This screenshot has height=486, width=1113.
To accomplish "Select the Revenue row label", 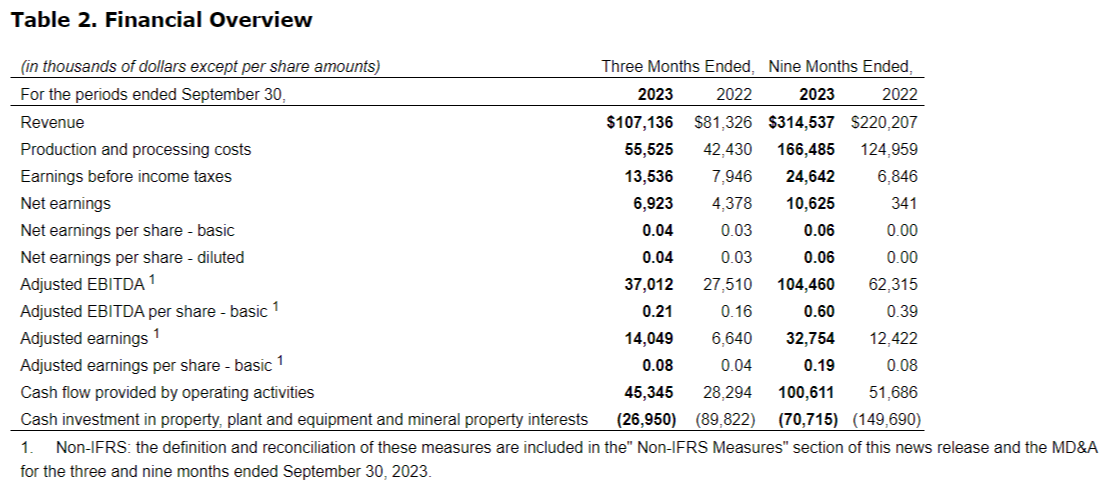I will click(52, 122).
